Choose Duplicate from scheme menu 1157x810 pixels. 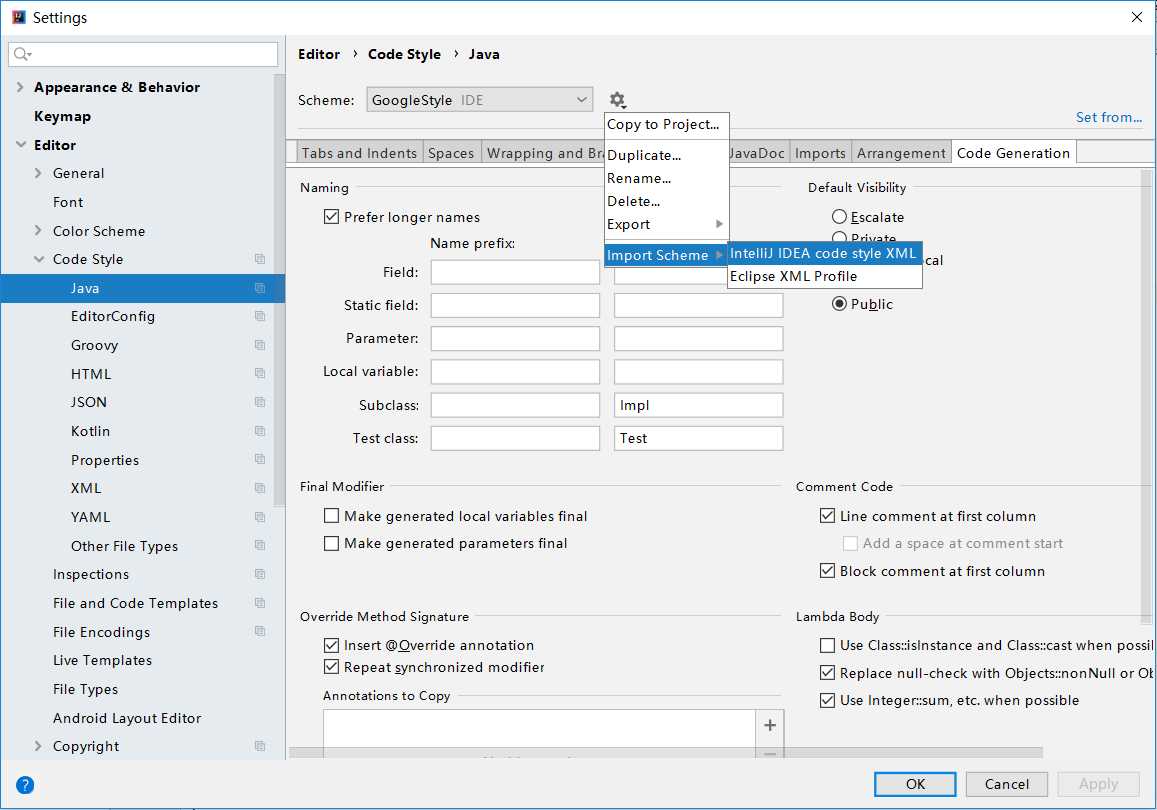(x=666, y=155)
